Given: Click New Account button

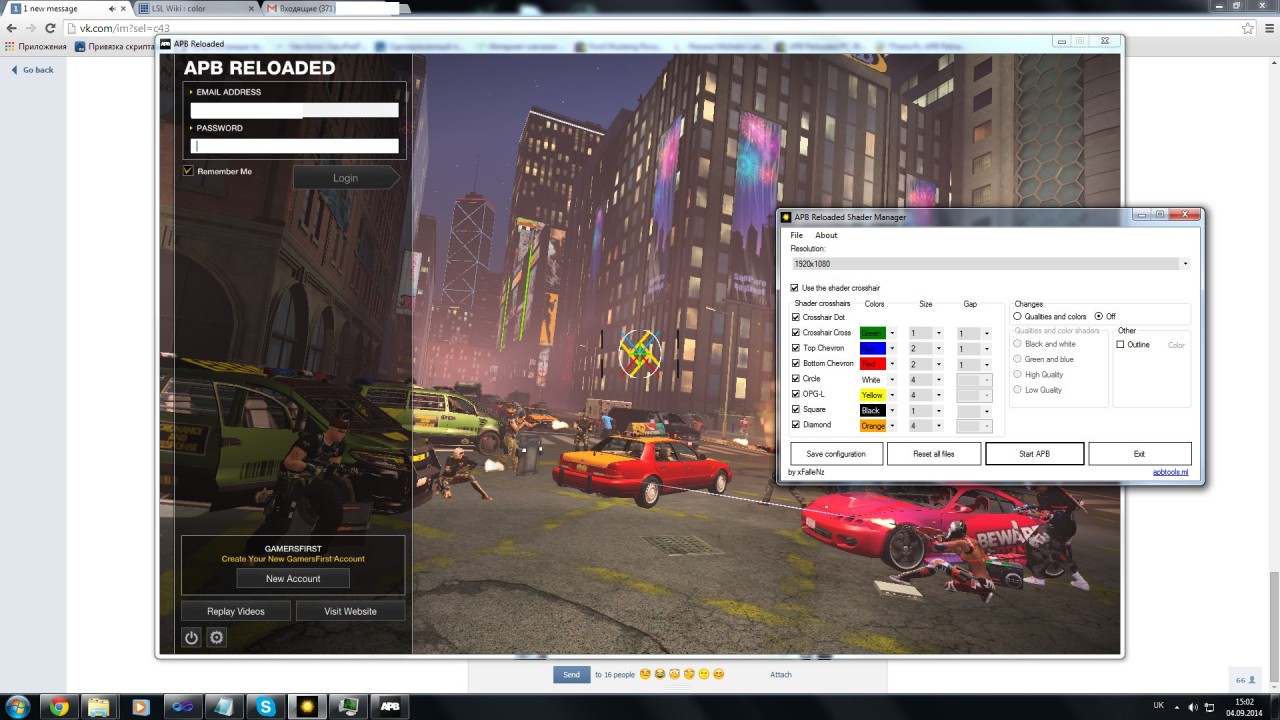Looking at the screenshot, I should click(293, 578).
